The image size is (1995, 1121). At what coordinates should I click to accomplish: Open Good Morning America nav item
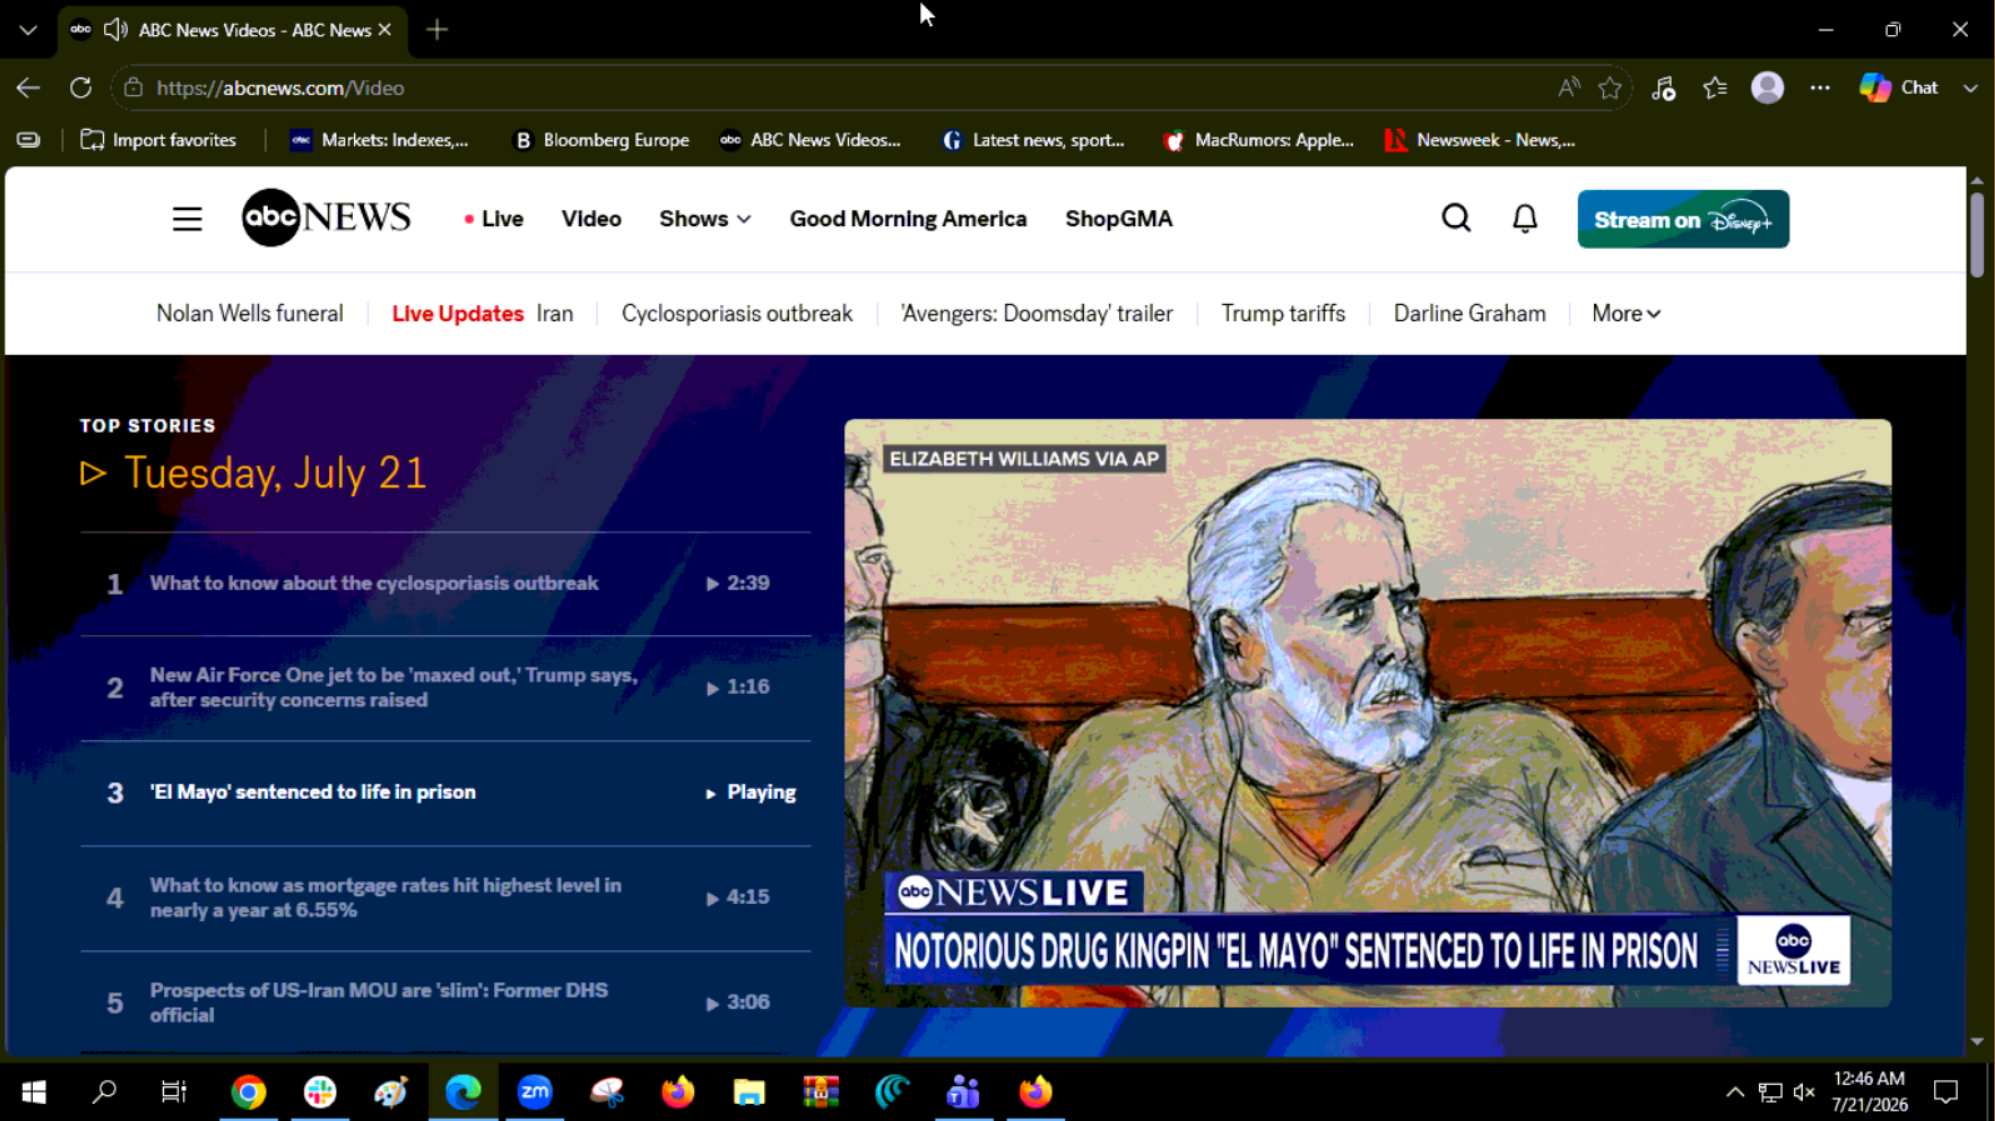click(908, 218)
